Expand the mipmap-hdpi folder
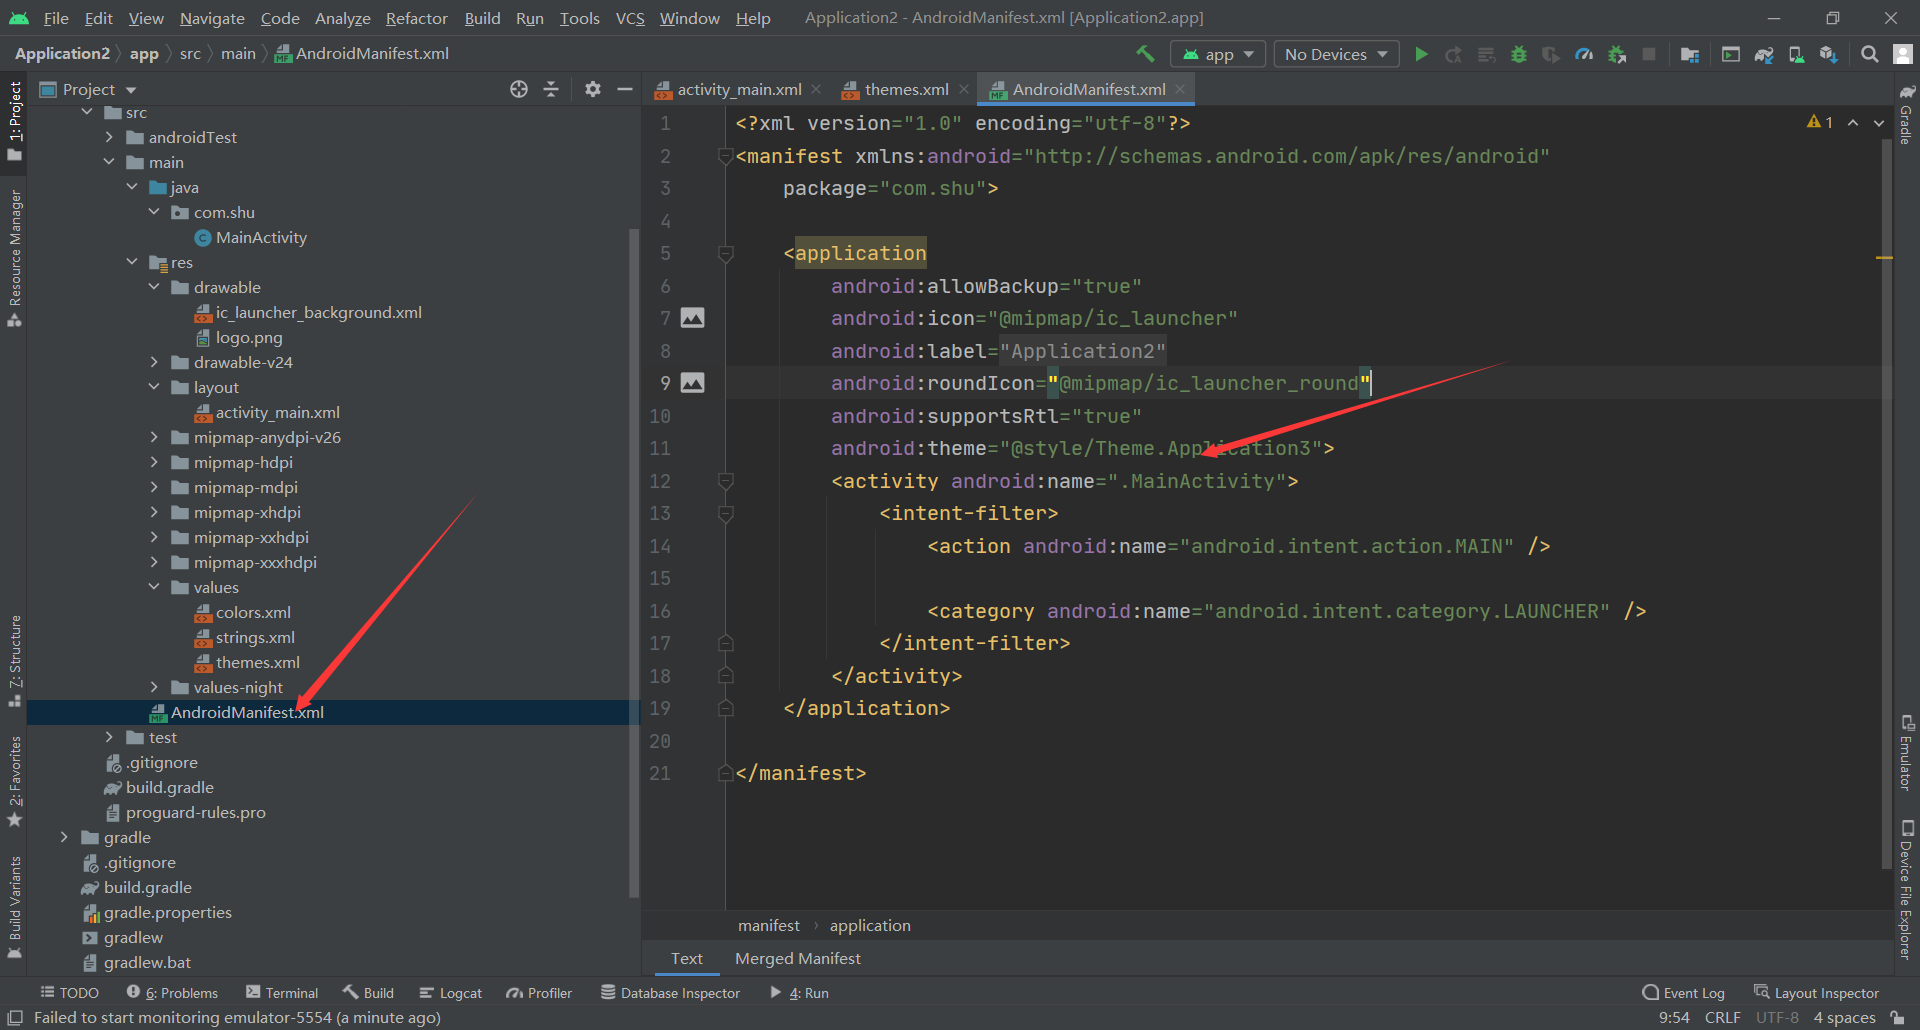1920x1030 pixels. tap(154, 462)
